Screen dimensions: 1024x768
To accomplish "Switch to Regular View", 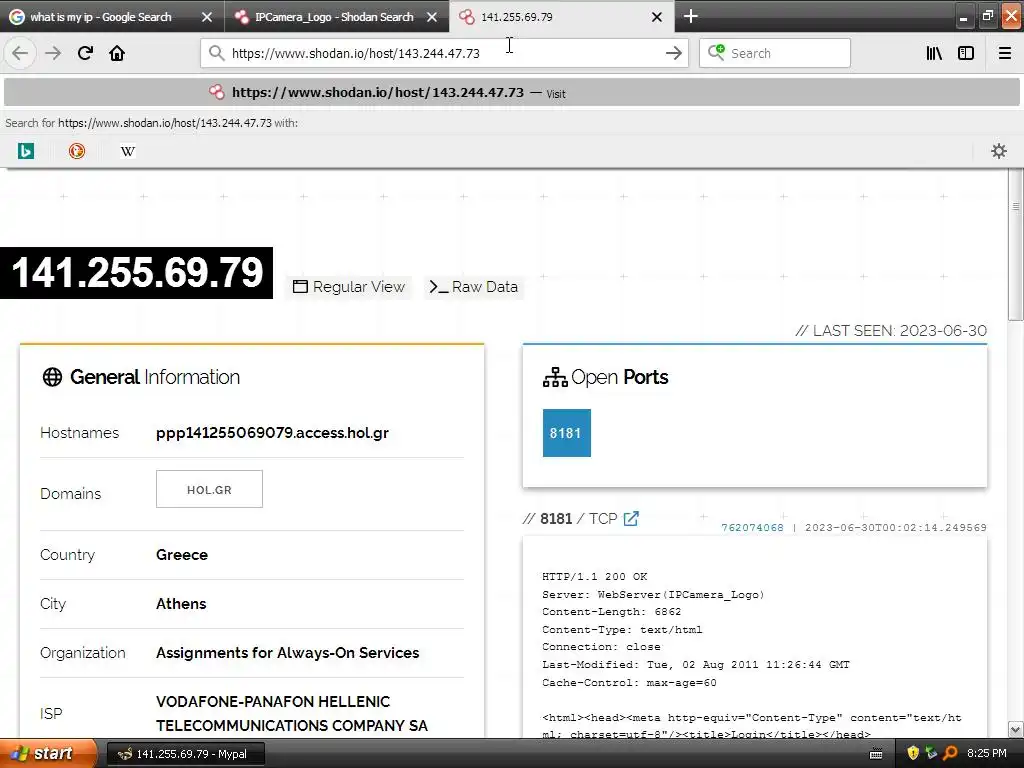I will tap(349, 287).
